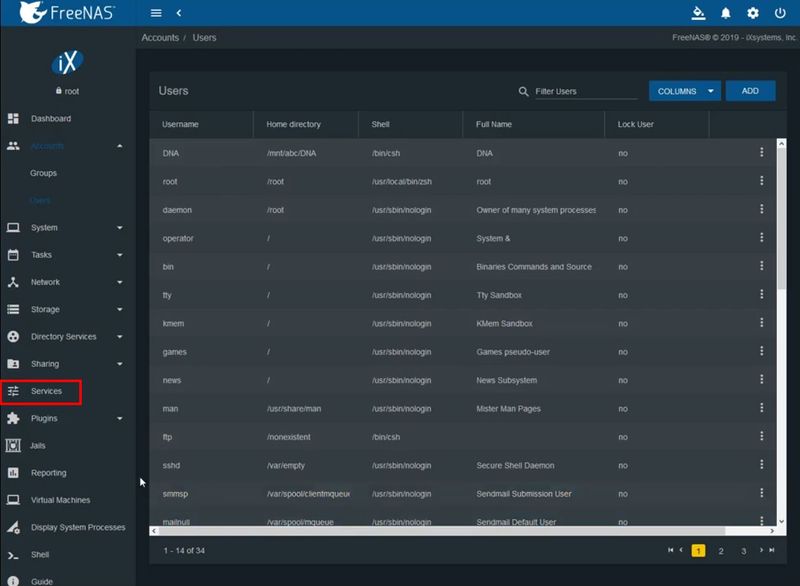The image size is (800, 586).
Task: Open the Shell from its sidebar icon
Action: pyautogui.click(x=12, y=554)
